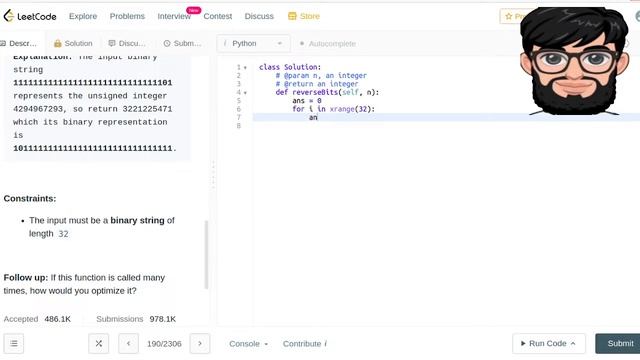This screenshot has width=640, height=360.
Task: Switch to the Discuss problem tab
Action: [x=127, y=43]
